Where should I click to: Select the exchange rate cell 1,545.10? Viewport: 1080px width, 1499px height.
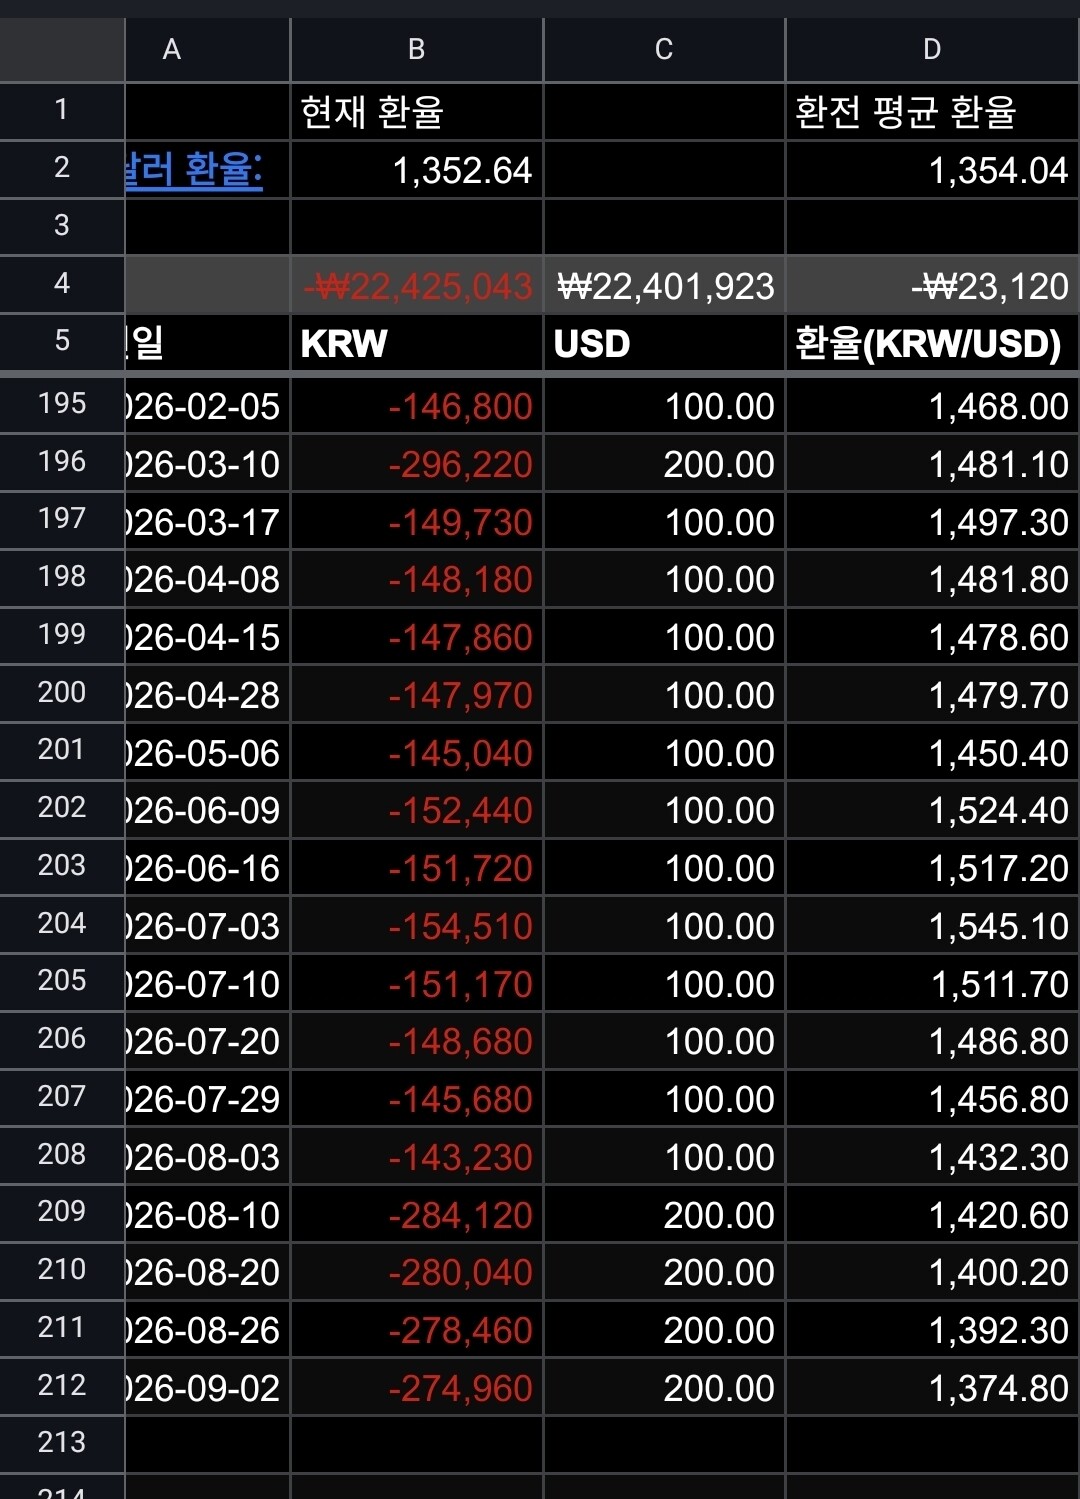coord(932,926)
